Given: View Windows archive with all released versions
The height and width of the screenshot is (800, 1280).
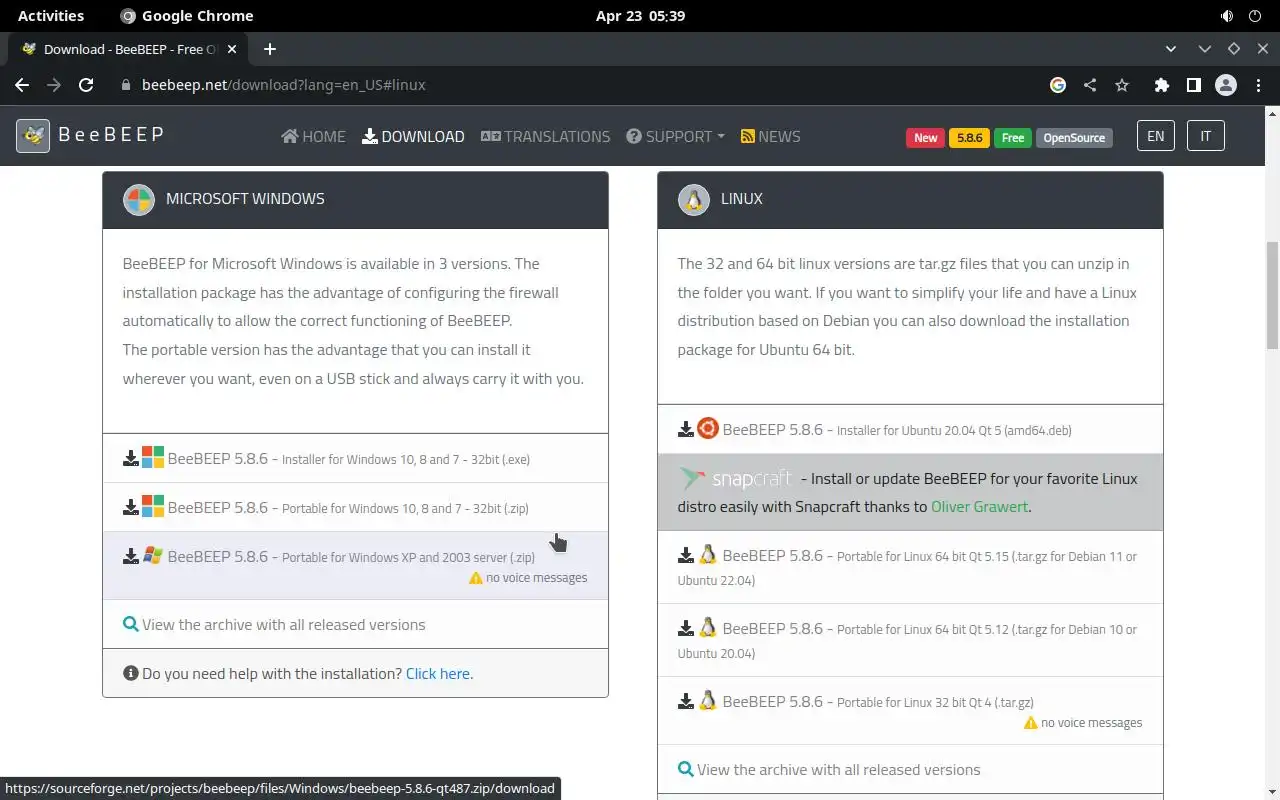Looking at the screenshot, I should pyautogui.click(x=283, y=624).
